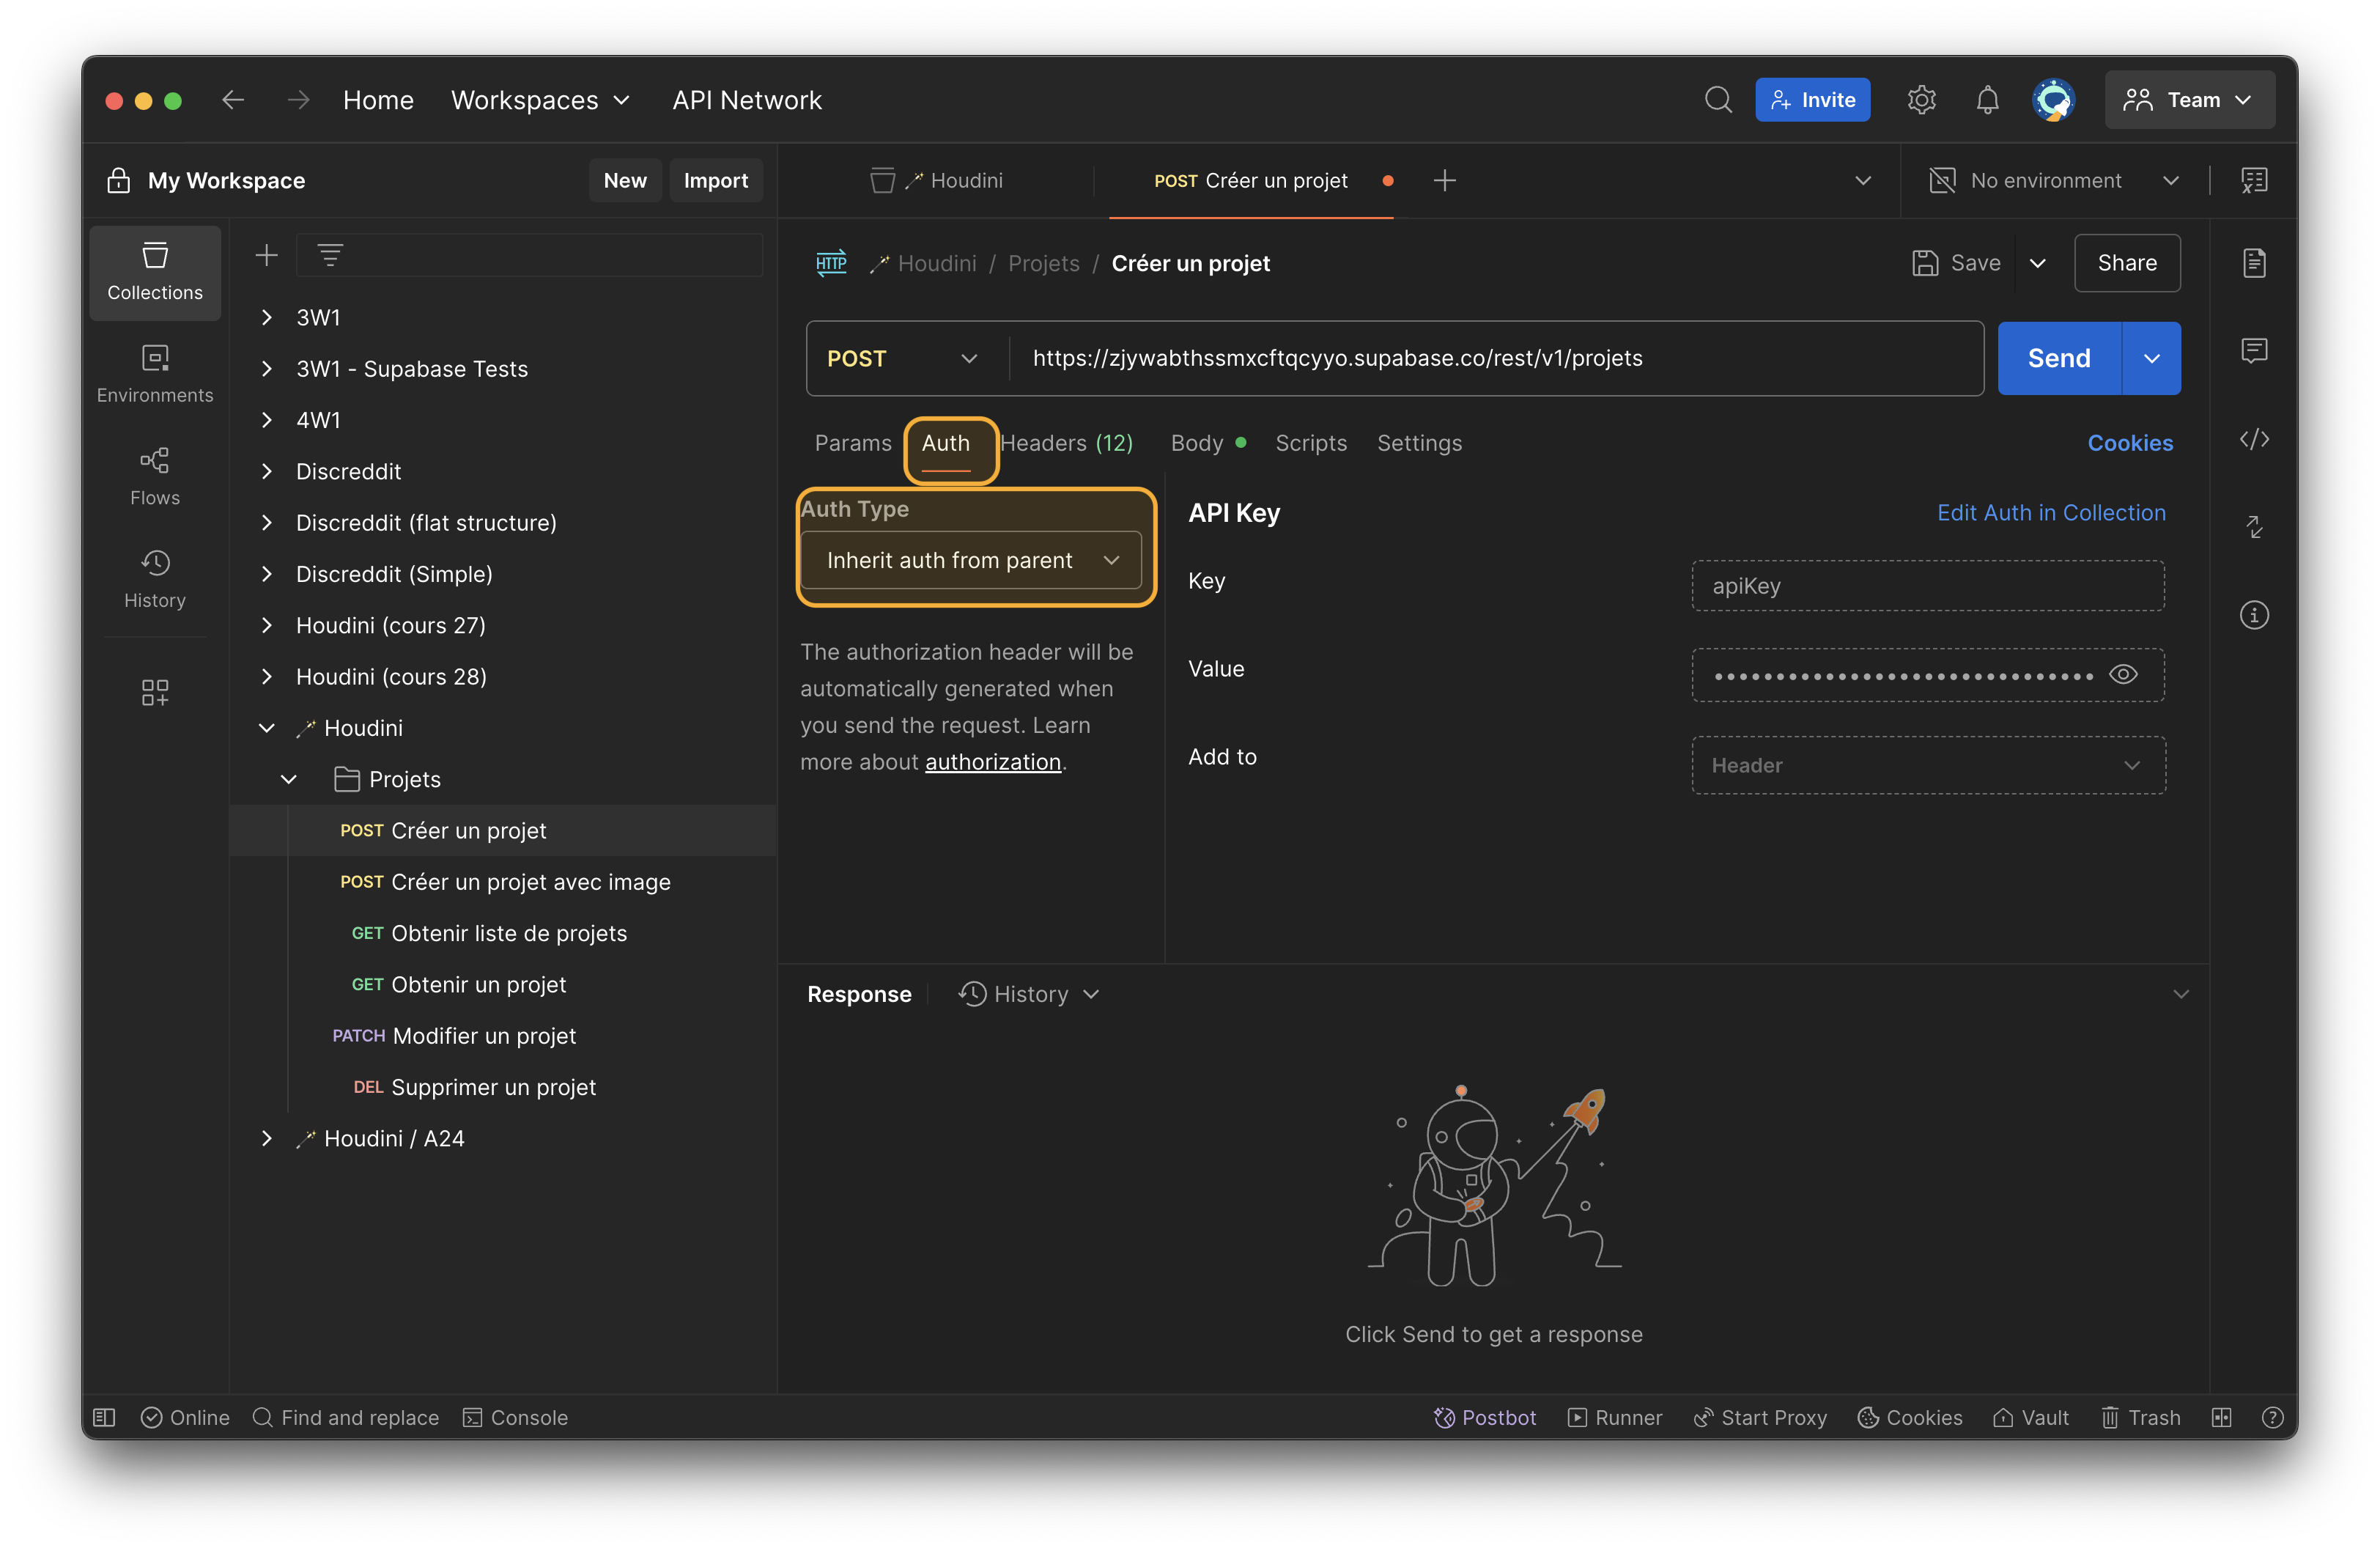This screenshot has height=1548, width=2380.
Task: Switch to the Params tab
Action: click(x=852, y=443)
